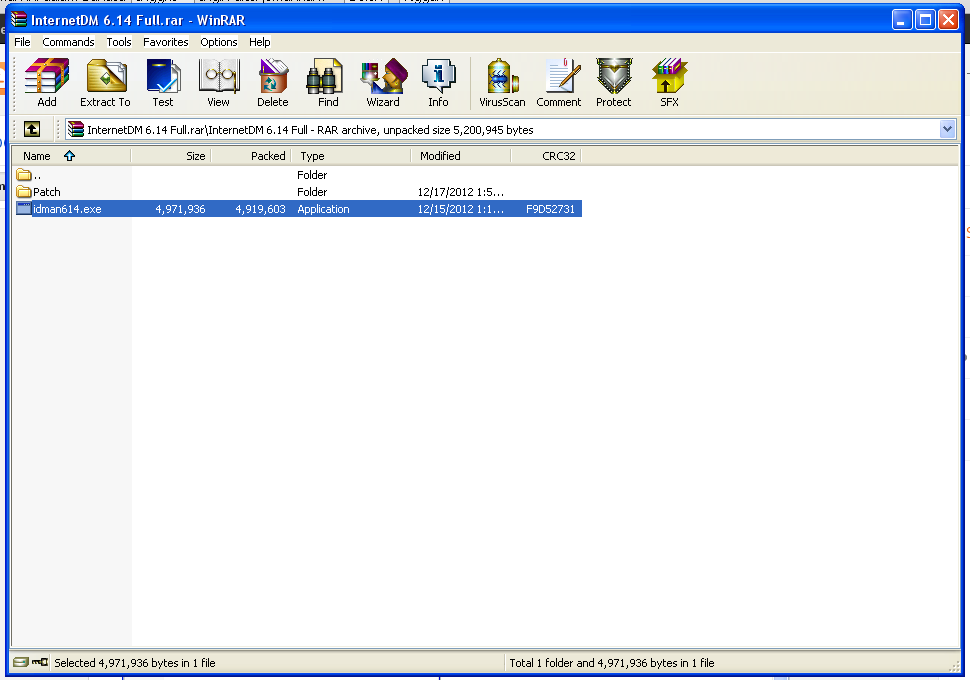Click the idman614.exe file icon

[x=24, y=209]
